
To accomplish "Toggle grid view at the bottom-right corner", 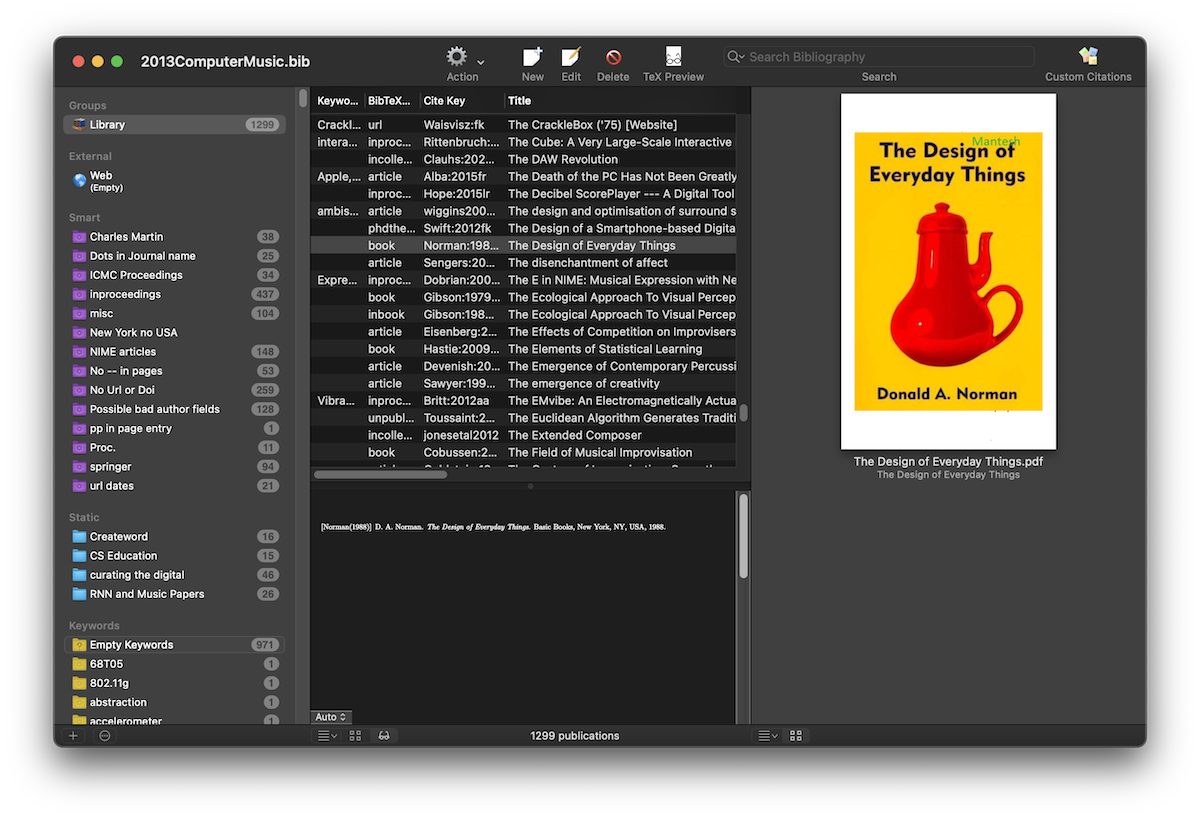I will click(796, 735).
